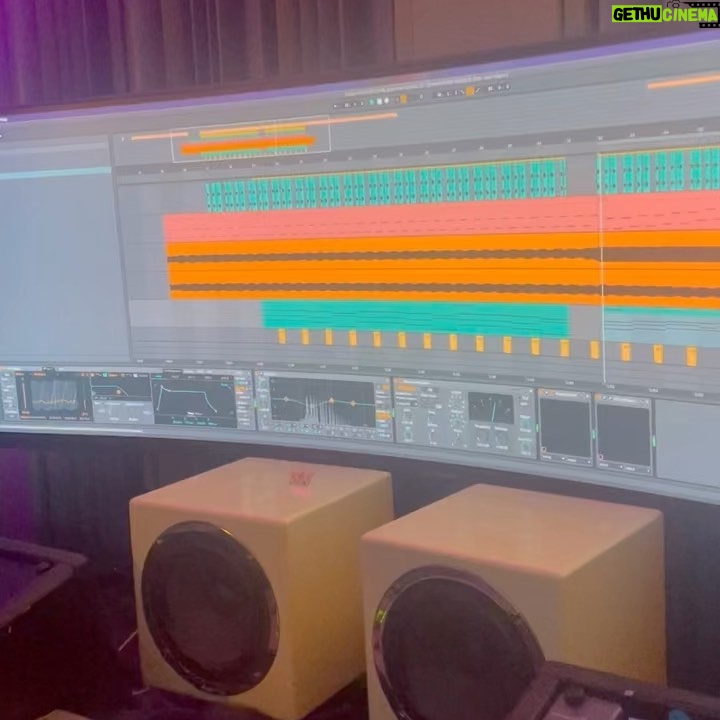Toggle the second dark-pad device's orange activator
This screenshot has height=720, width=720.
pos(597,396)
